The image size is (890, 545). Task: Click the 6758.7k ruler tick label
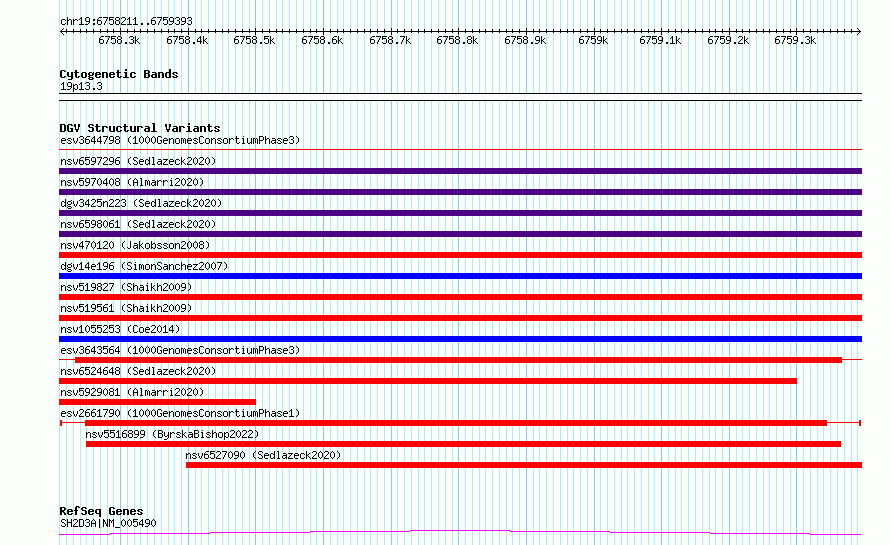click(x=390, y=40)
